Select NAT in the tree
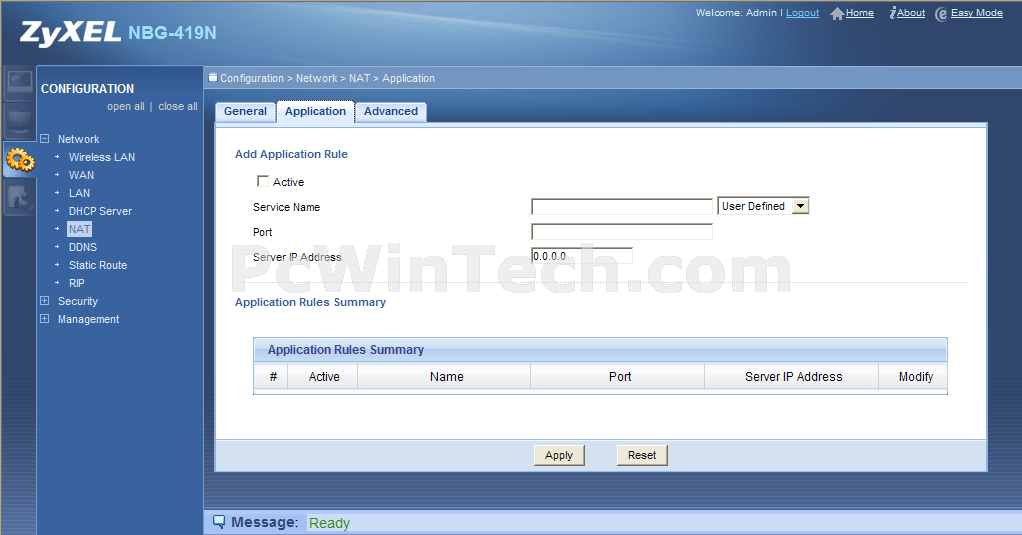 pyautogui.click(x=80, y=229)
